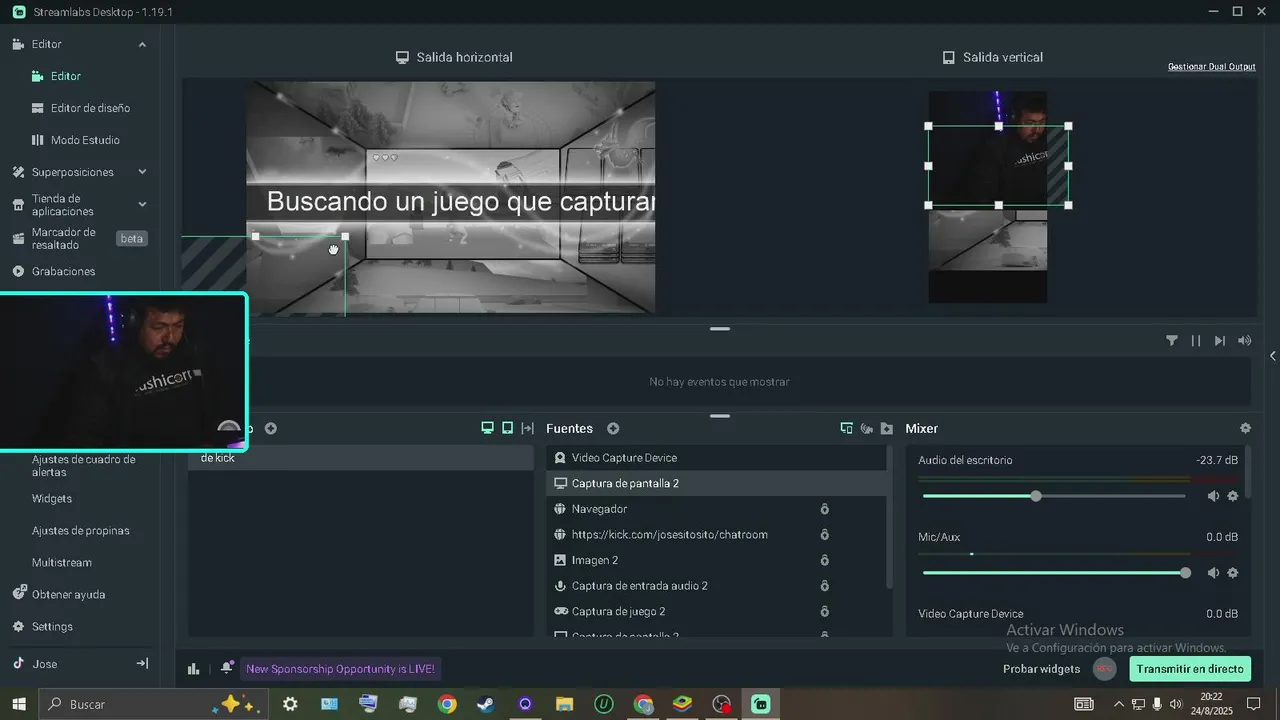
Task: Open Grabaciones page
Action: click(x=63, y=271)
